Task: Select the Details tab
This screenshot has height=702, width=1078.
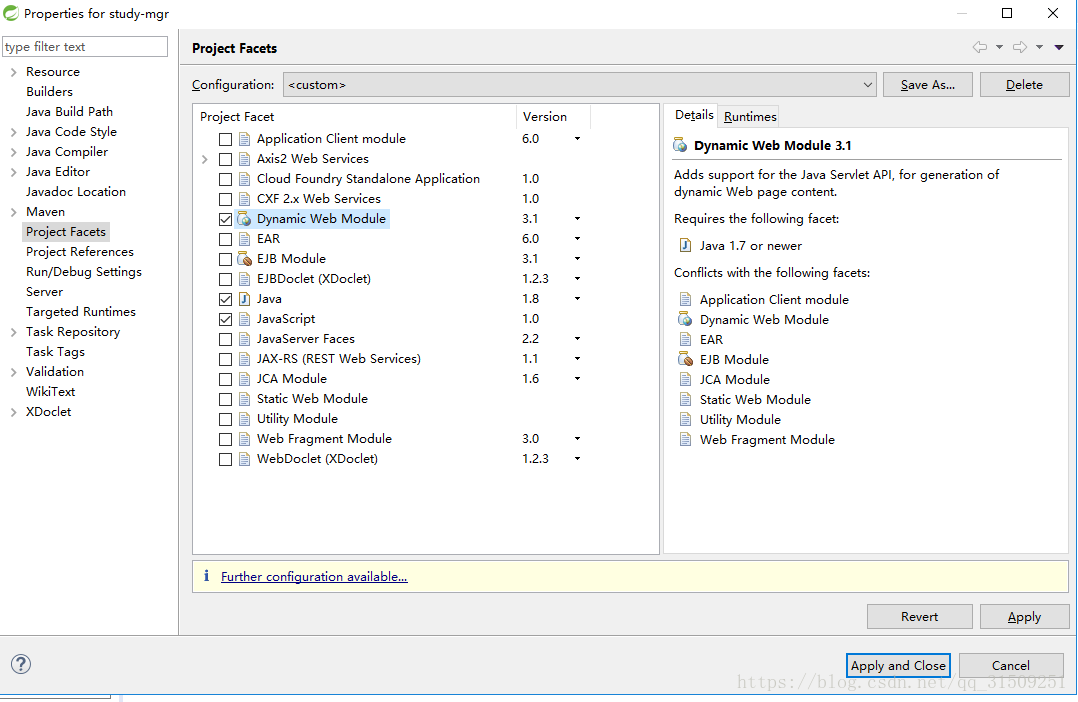Action: coord(694,115)
